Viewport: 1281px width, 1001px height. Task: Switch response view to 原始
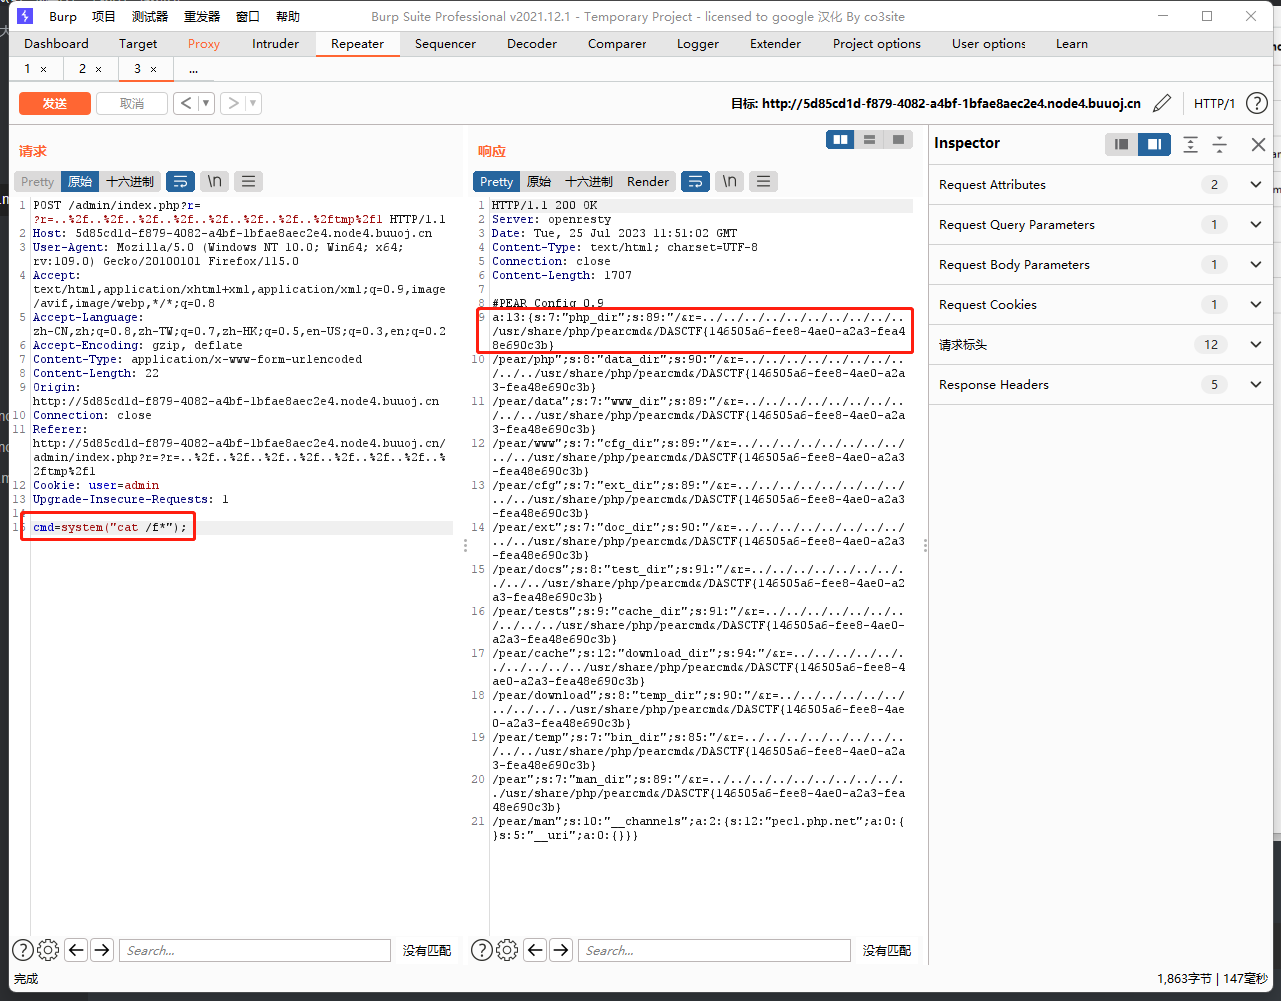click(539, 181)
